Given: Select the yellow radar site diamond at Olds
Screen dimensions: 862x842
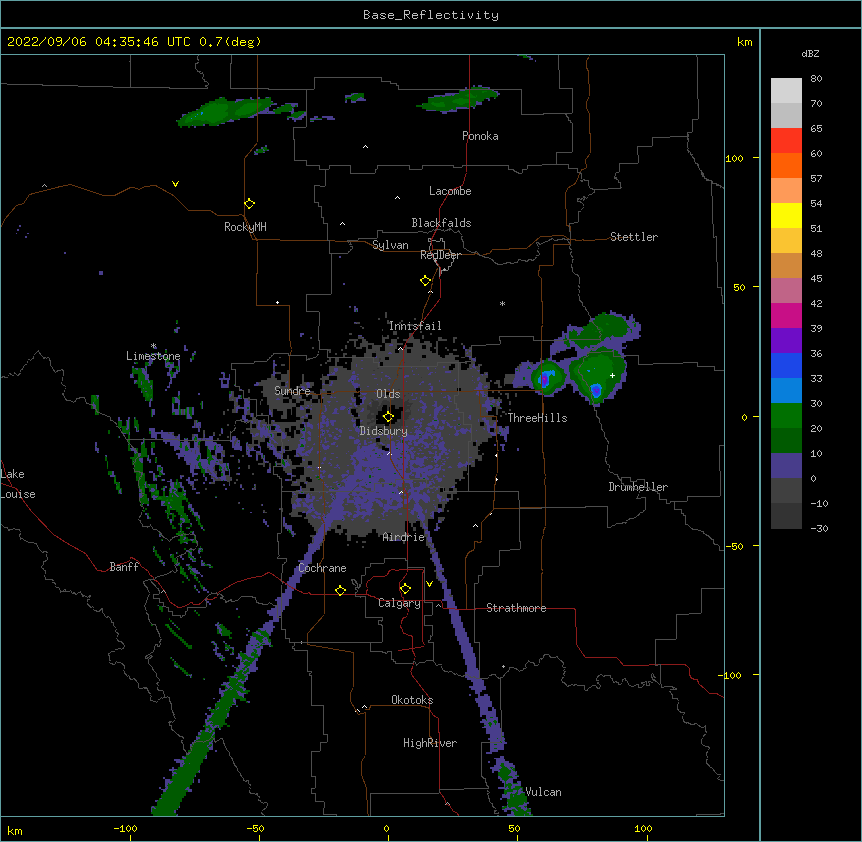Looking at the screenshot, I should (388, 417).
